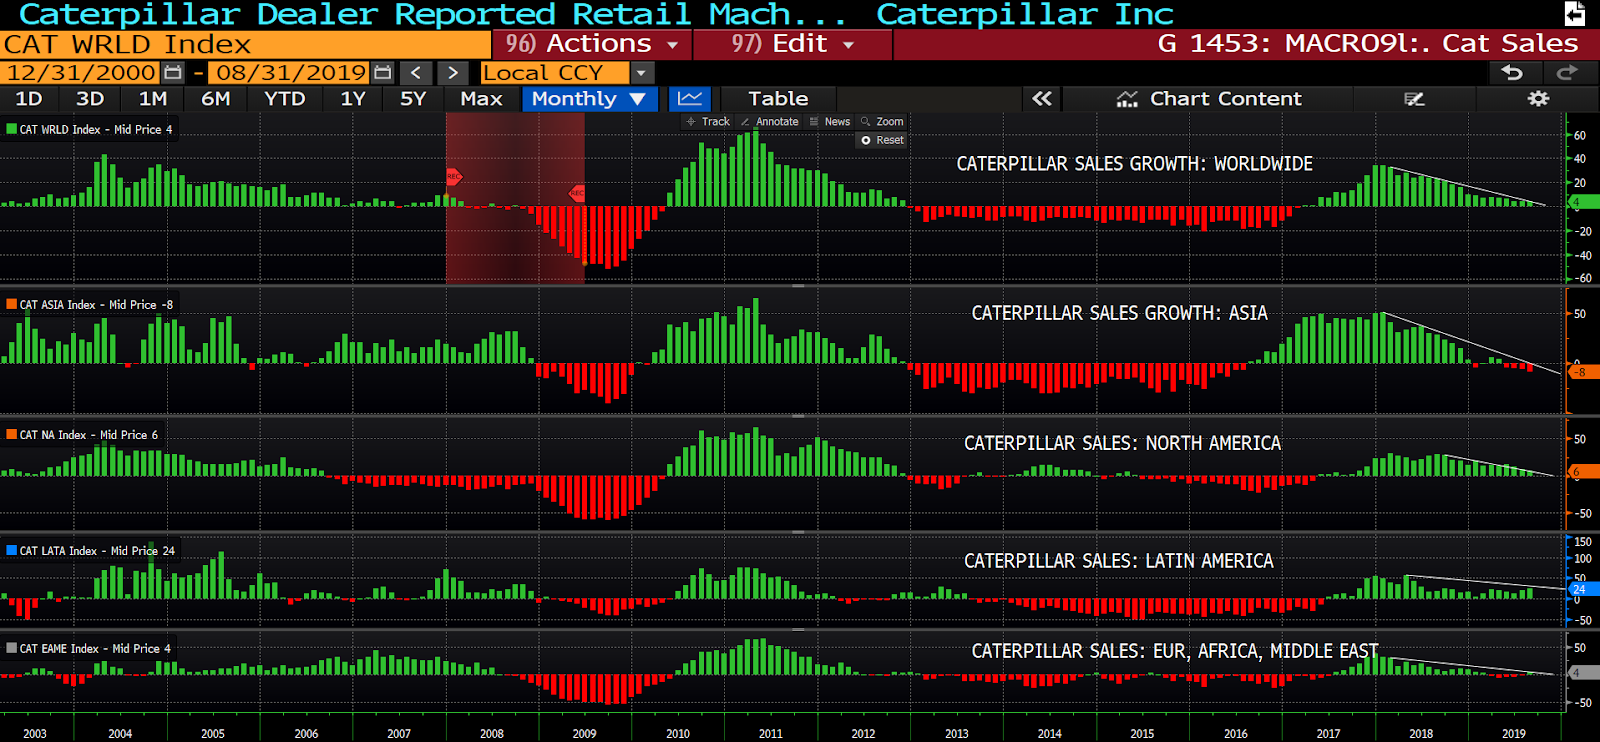Click the G 1453 Cat Sales chart title
This screenshot has width=1600, height=742.
point(1367,44)
